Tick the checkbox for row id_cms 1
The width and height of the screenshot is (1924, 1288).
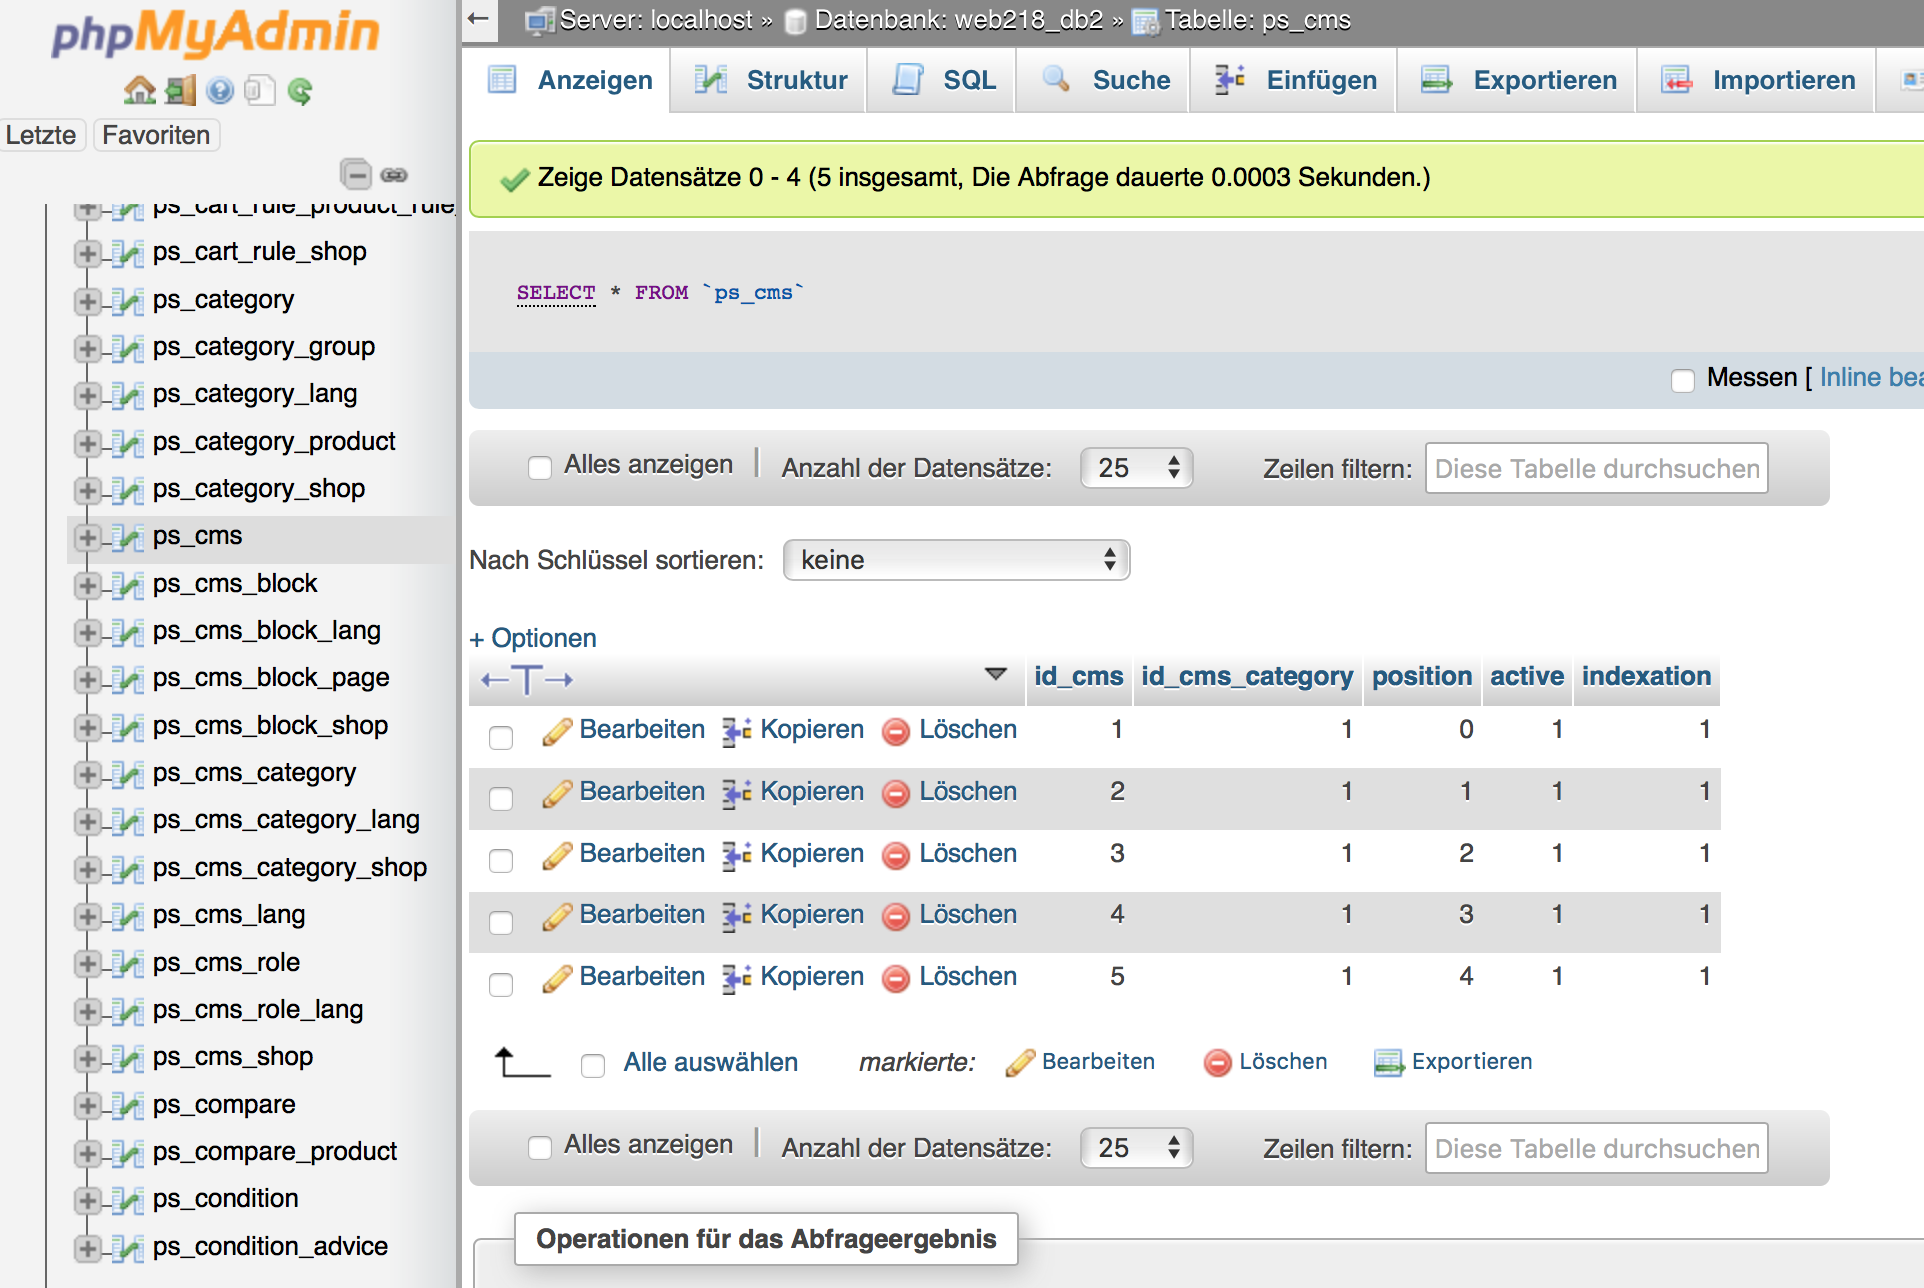tap(501, 737)
